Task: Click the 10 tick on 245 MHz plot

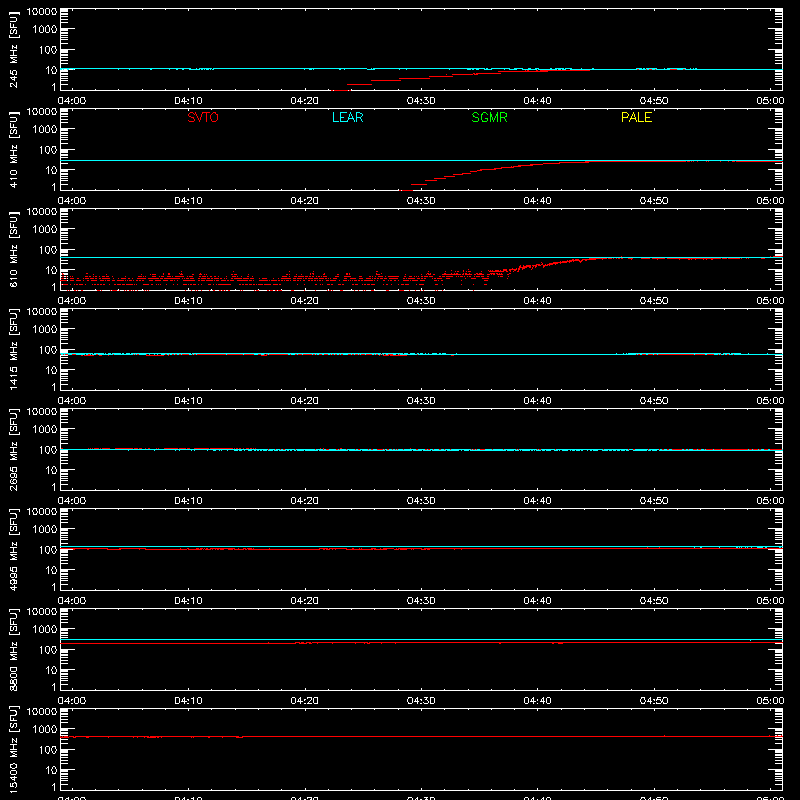Action: tap(52, 70)
